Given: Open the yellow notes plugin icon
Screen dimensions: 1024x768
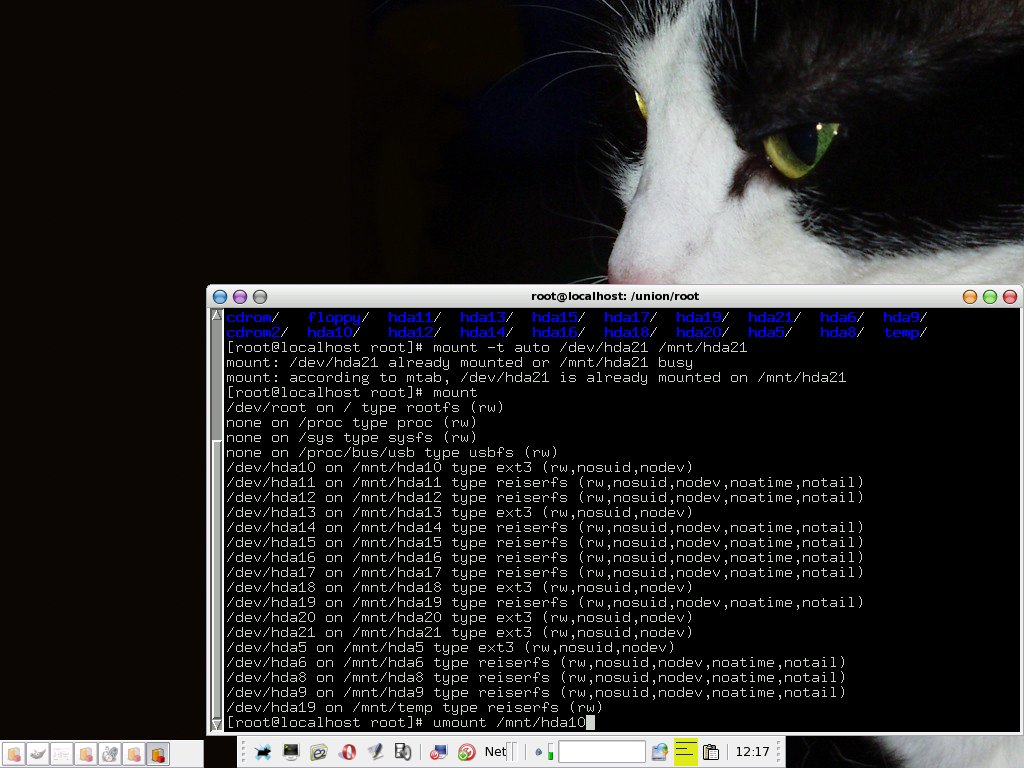Looking at the screenshot, I should tap(686, 752).
